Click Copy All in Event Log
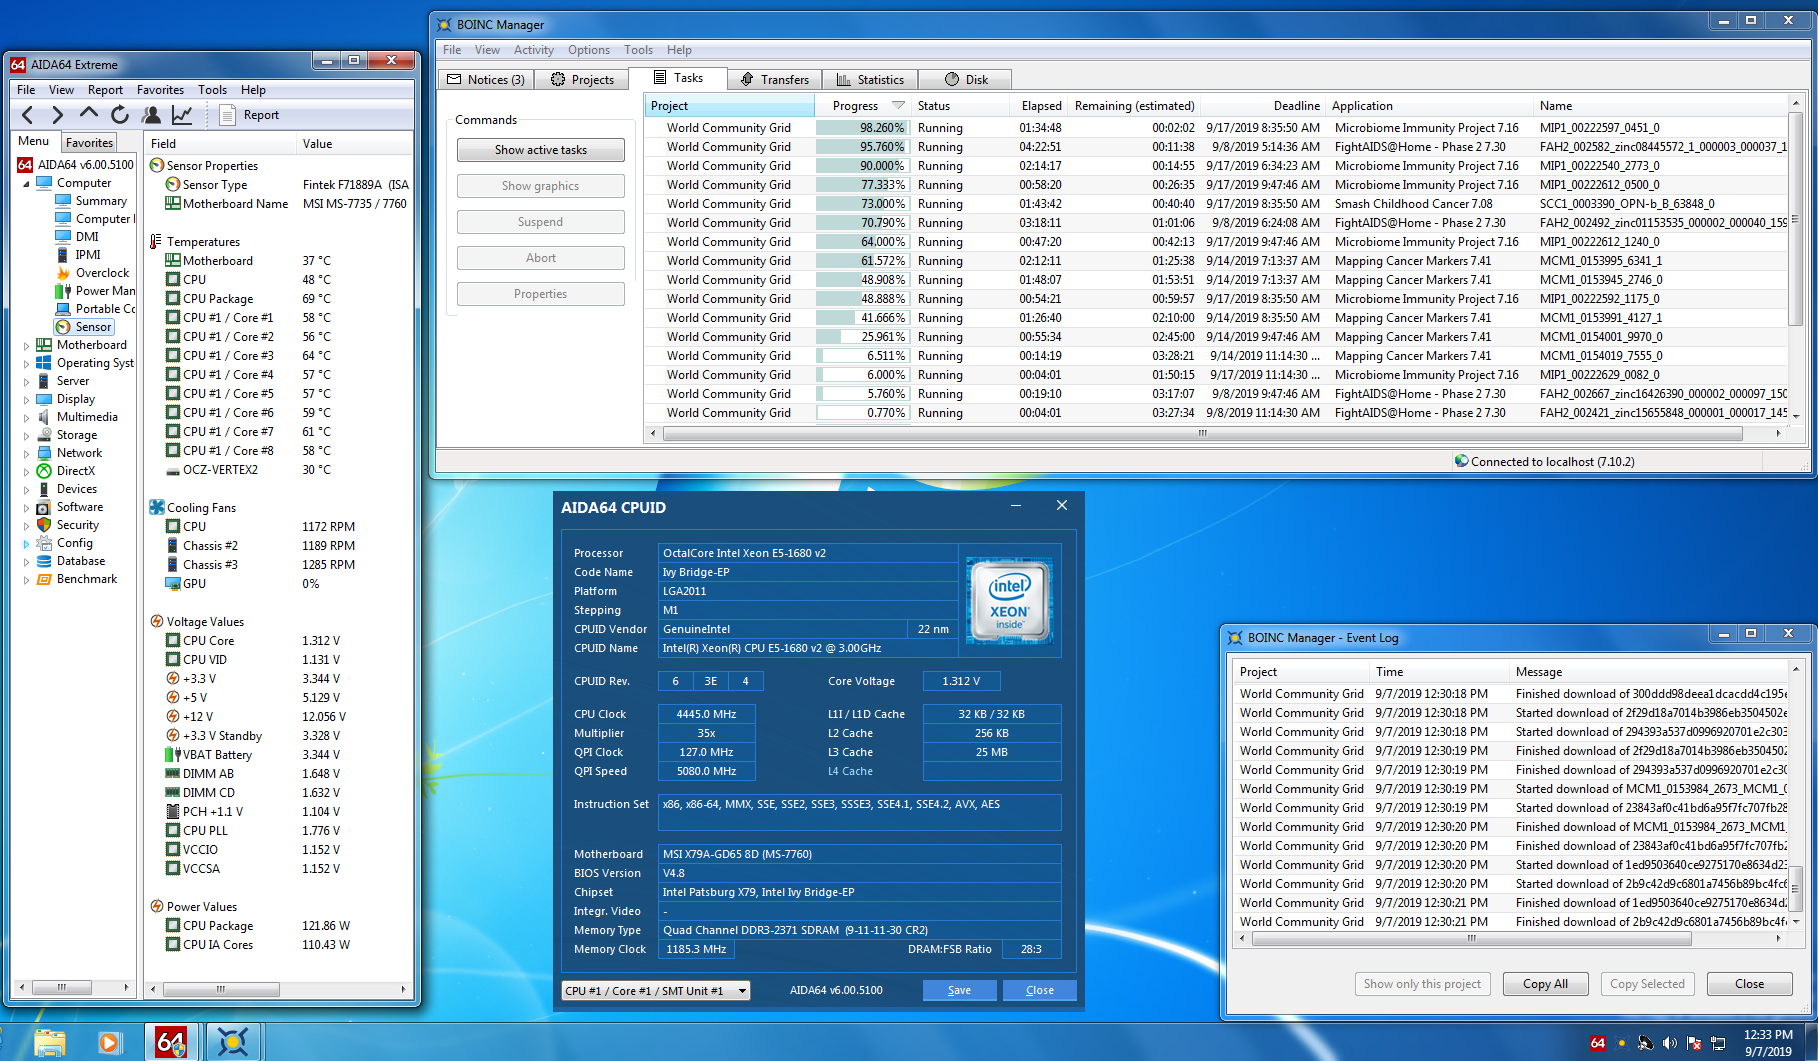Viewport: 1818px width, 1061px height. tap(1545, 984)
